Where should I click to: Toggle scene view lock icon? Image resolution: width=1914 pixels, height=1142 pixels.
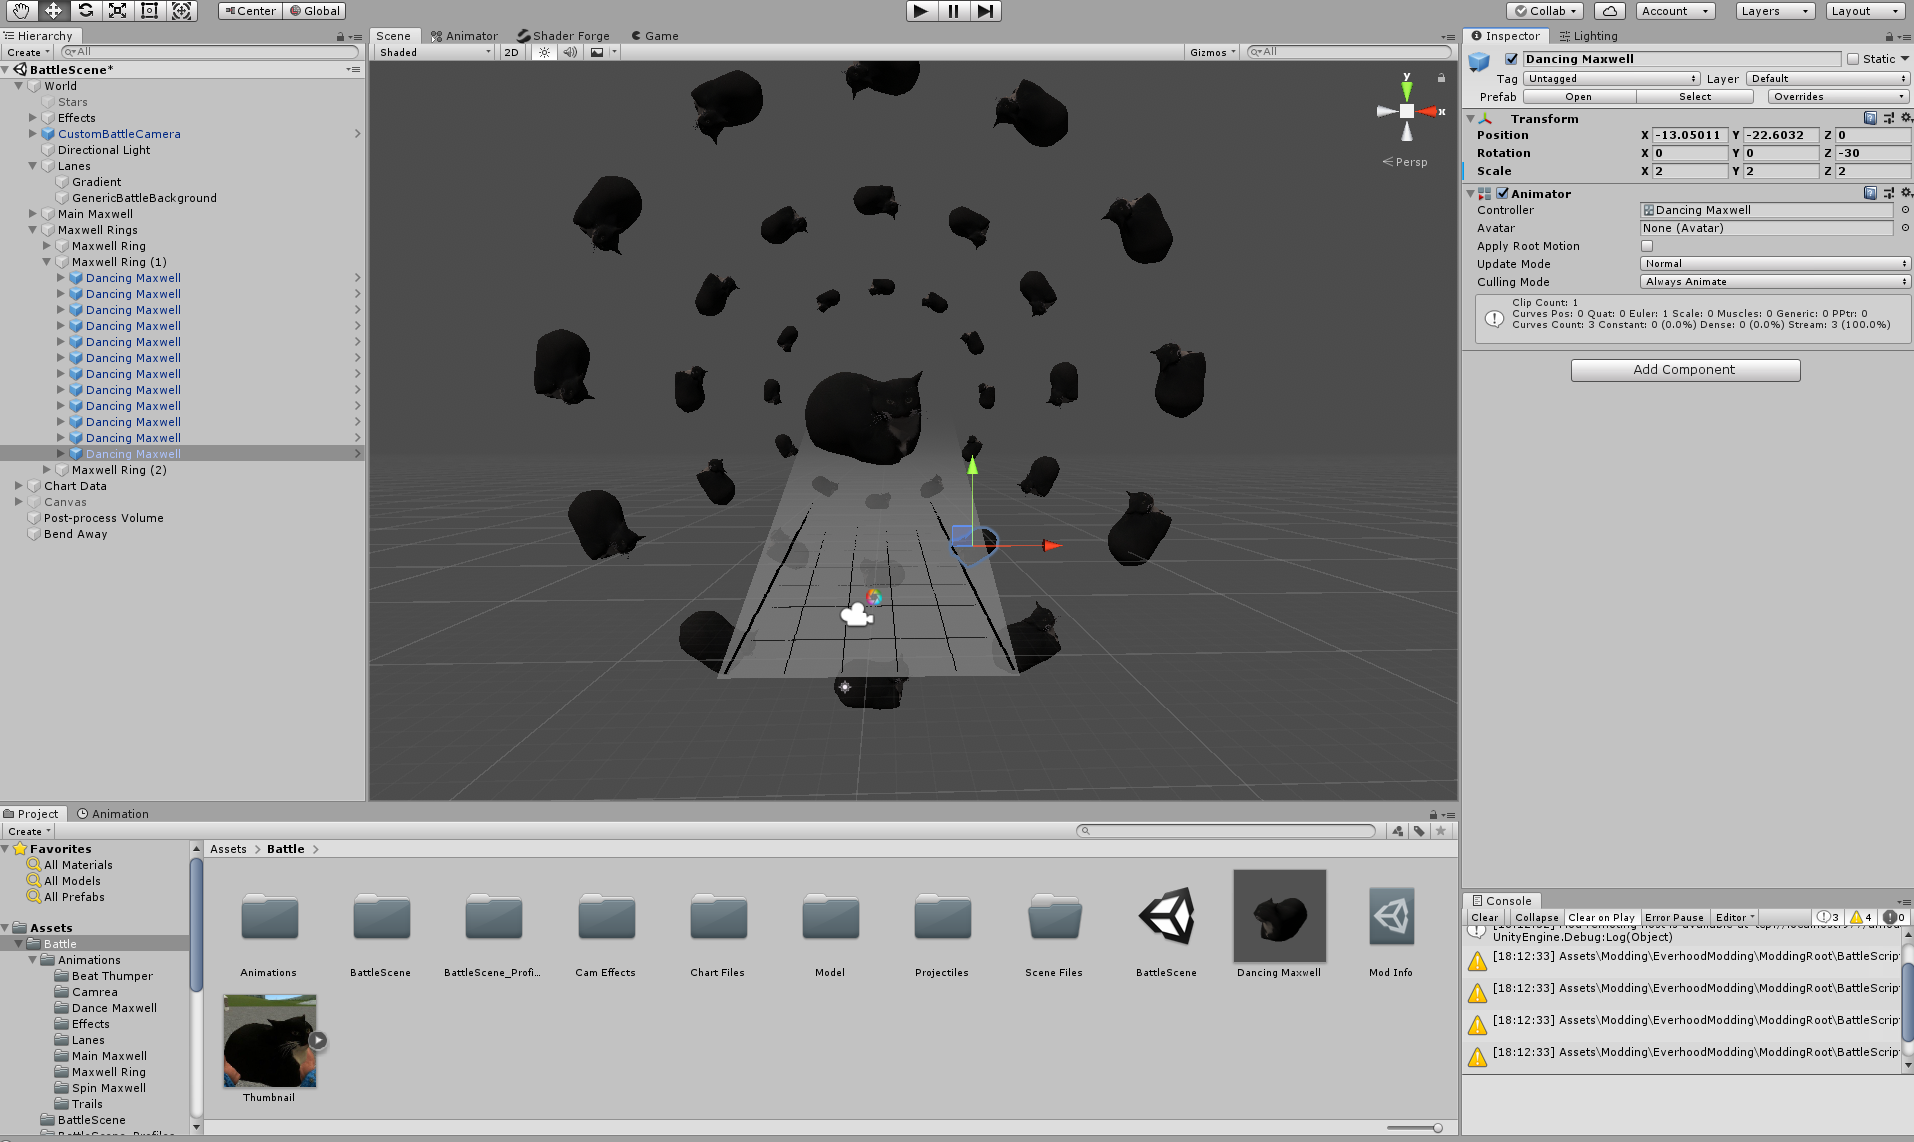pyautogui.click(x=1441, y=77)
